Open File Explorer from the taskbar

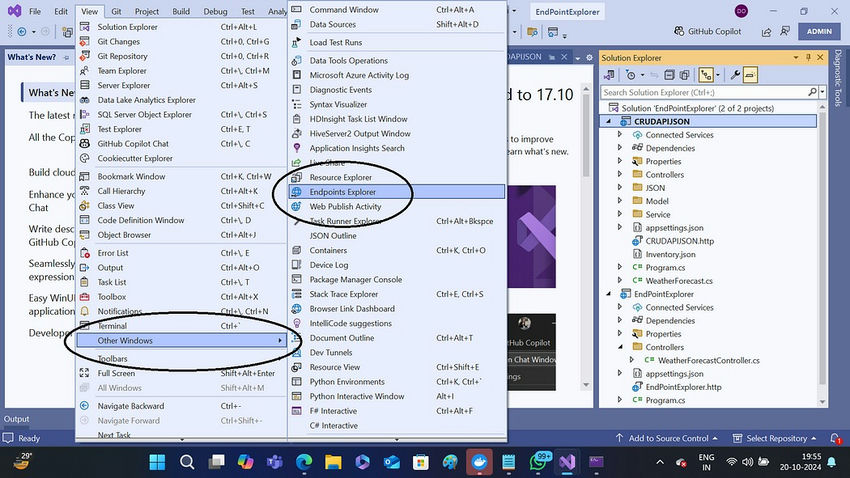(x=333, y=462)
